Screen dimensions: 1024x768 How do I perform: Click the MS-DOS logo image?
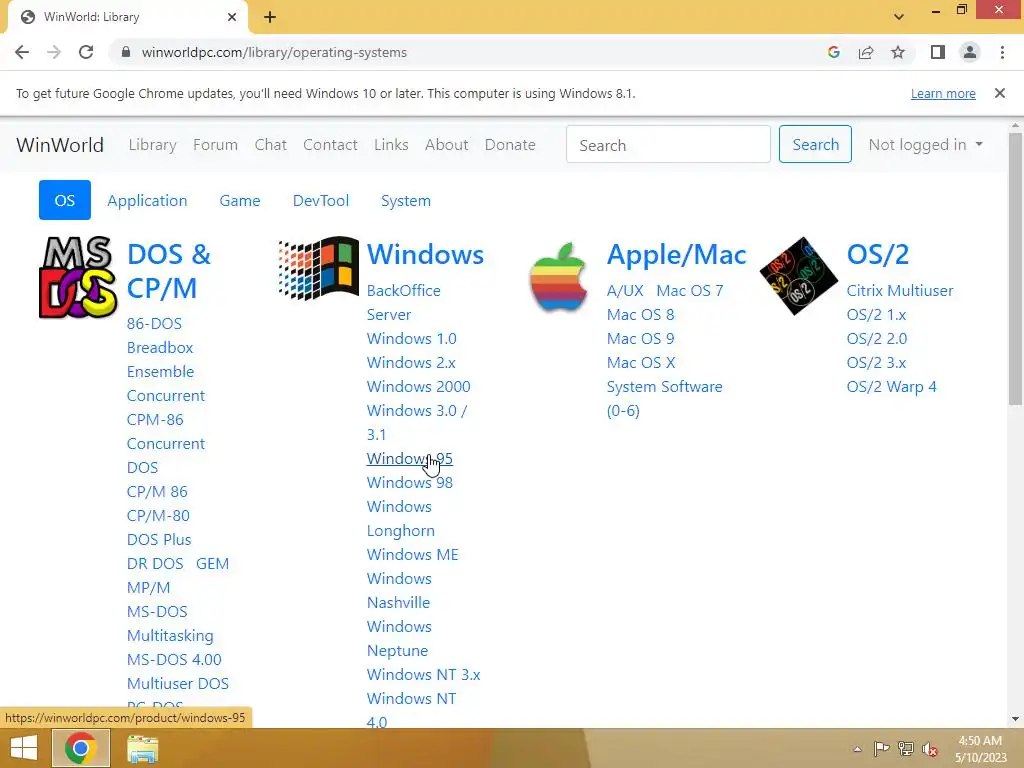[78, 278]
